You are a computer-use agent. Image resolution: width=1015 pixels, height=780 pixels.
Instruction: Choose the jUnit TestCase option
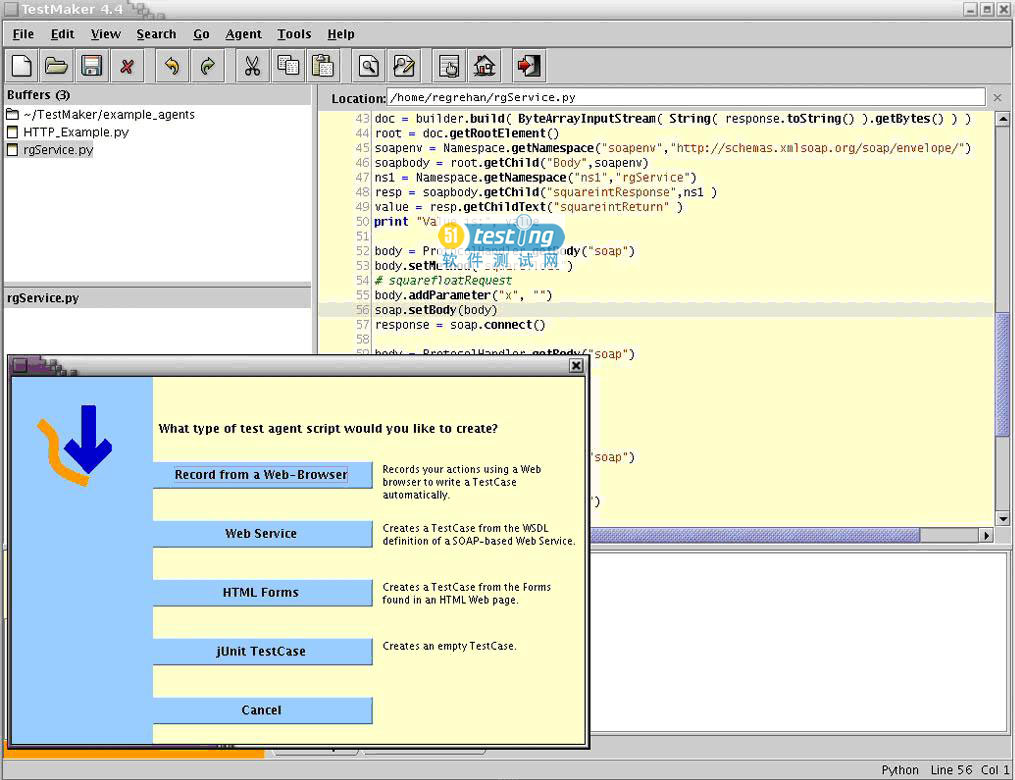(263, 651)
